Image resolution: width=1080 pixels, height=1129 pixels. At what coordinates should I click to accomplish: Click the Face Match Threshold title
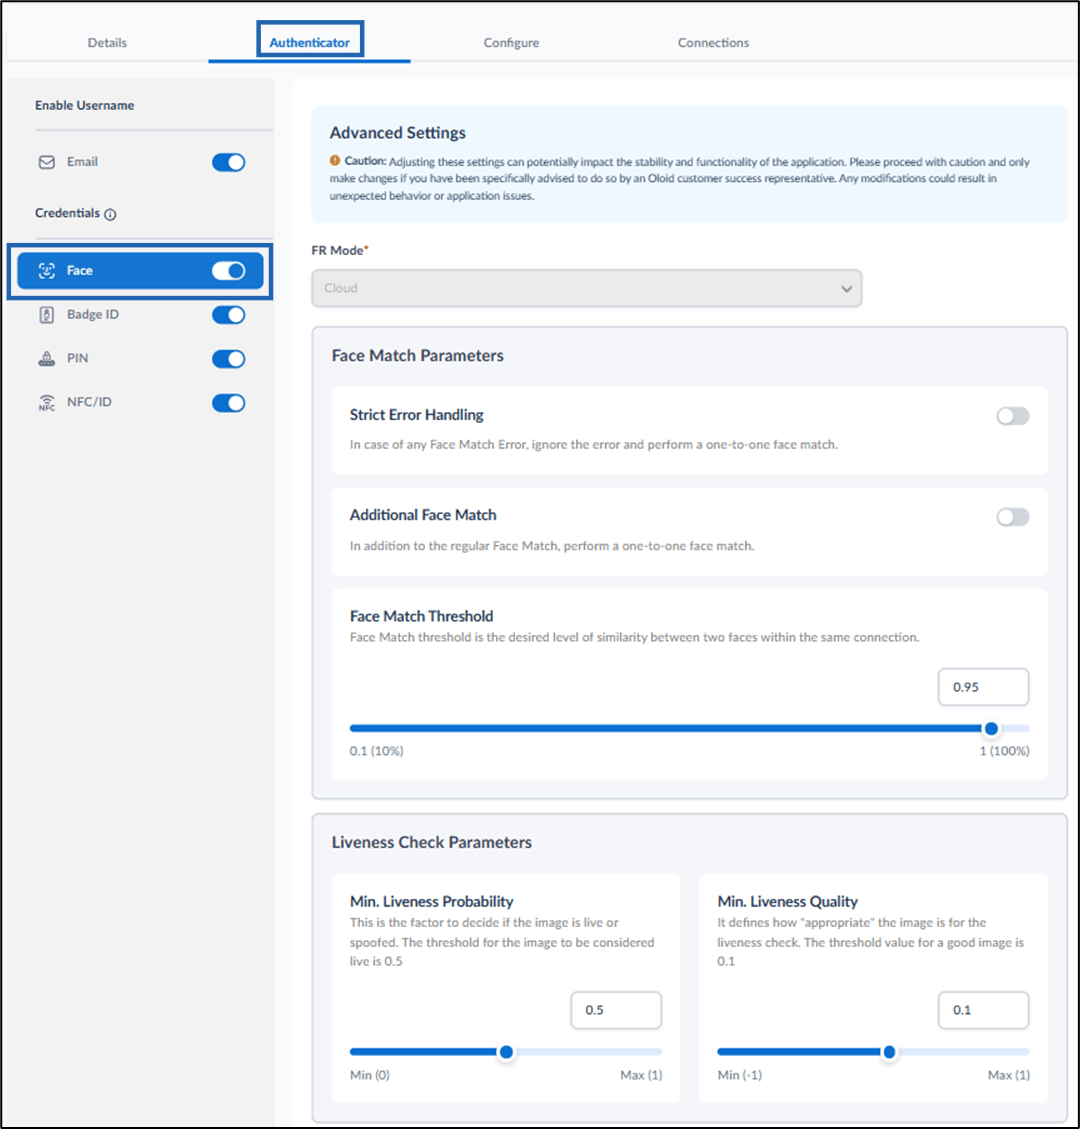coord(422,616)
